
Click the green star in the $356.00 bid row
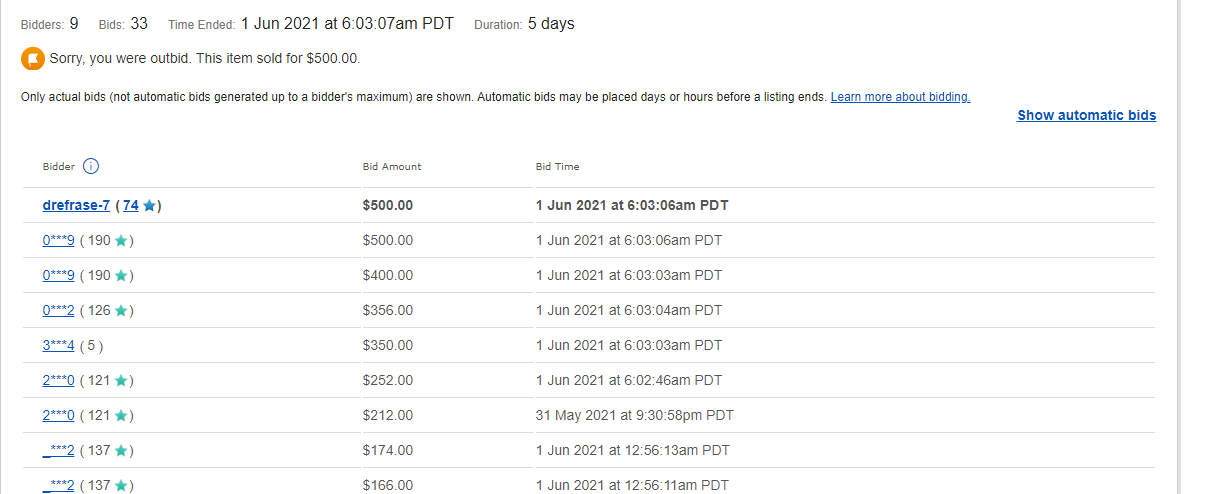click(121, 311)
